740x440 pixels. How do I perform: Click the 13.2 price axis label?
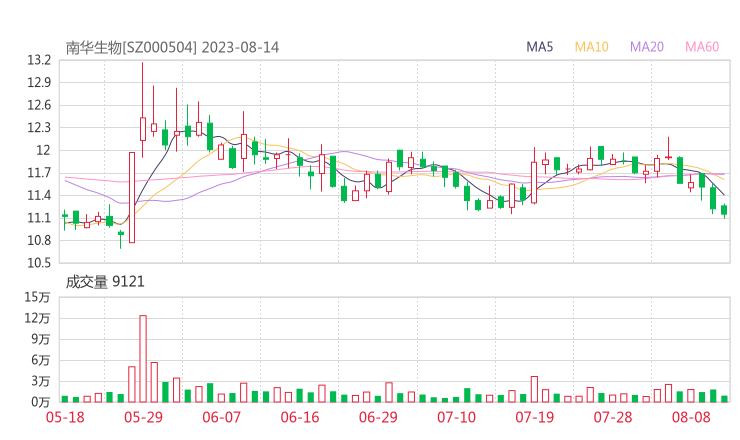[x=39, y=60]
